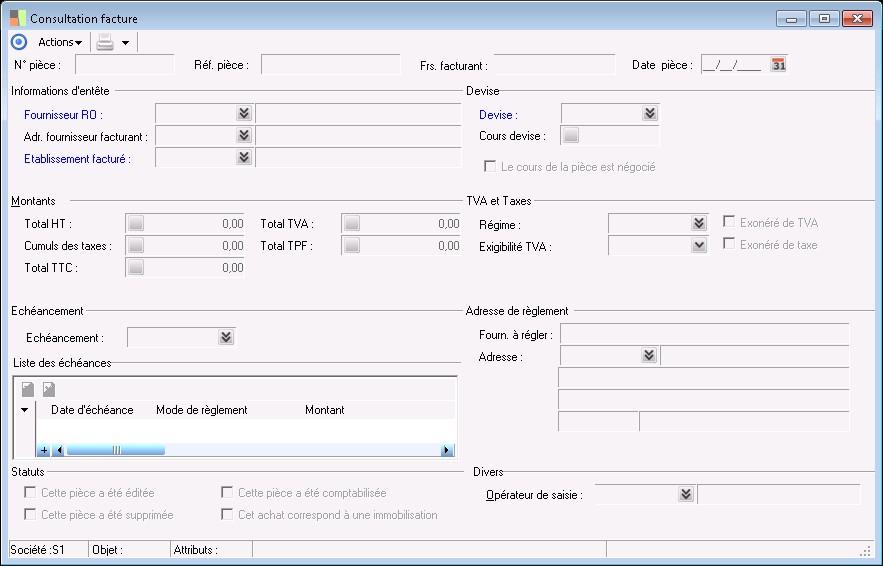Click the Total HT calculator button

(136, 224)
